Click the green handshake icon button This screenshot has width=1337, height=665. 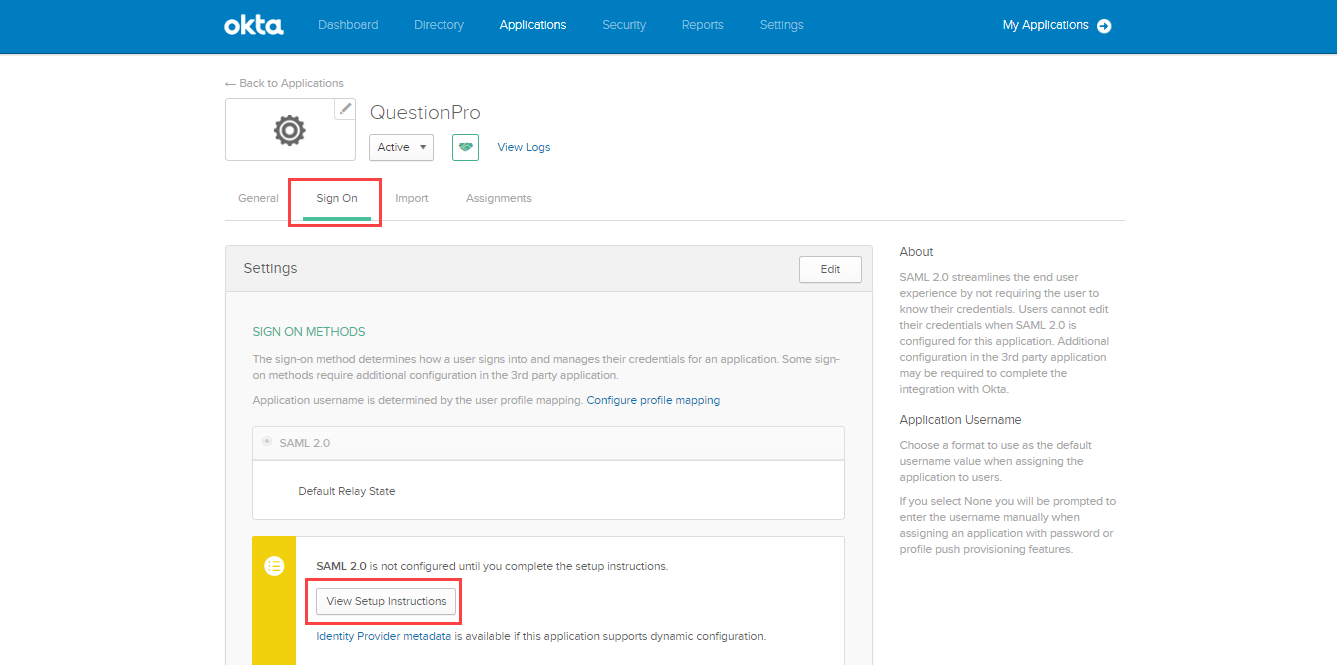[x=465, y=147]
